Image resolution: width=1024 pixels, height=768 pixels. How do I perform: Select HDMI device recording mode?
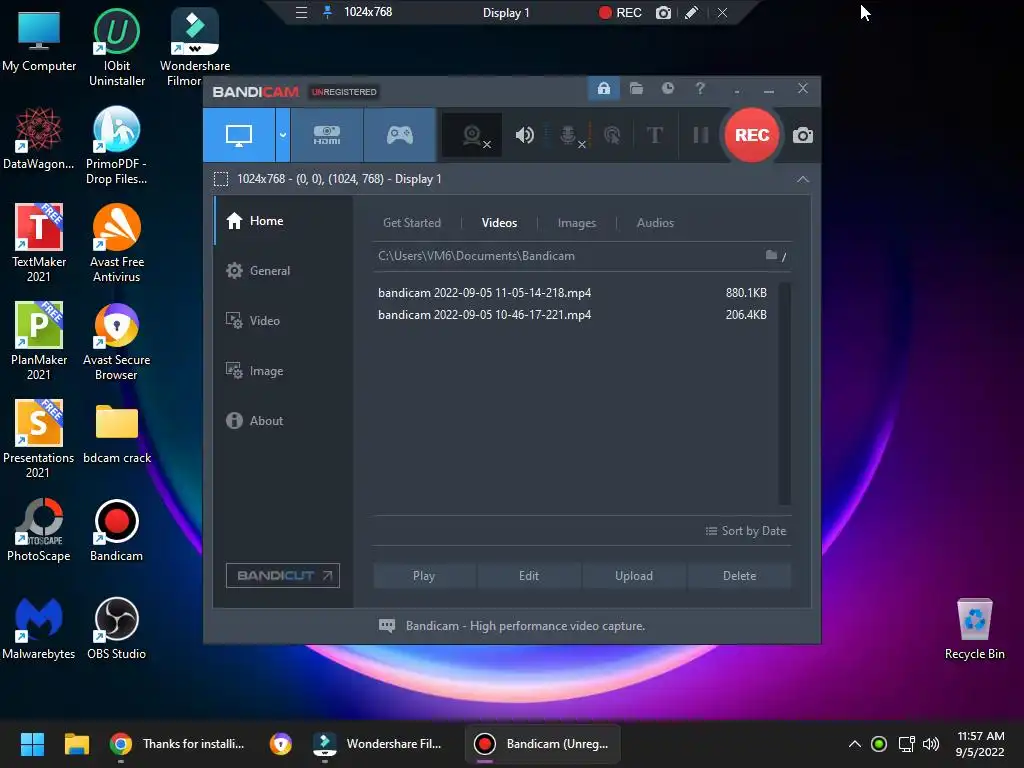pyautogui.click(x=327, y=135)
